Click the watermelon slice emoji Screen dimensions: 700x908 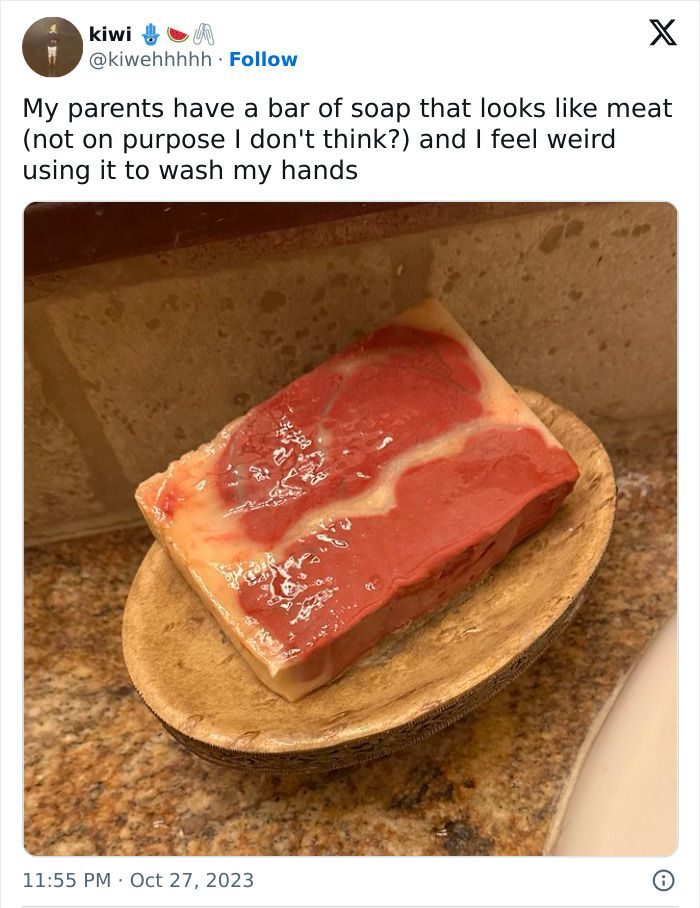[x=178, y=35]
